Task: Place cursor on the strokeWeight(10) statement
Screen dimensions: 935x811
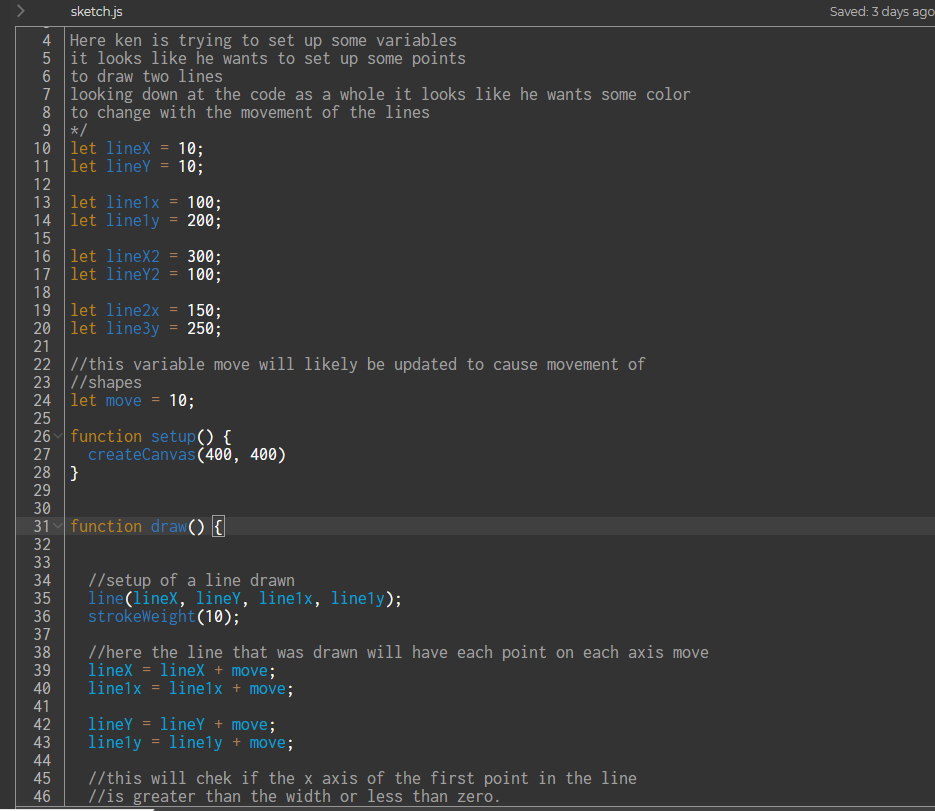Action: tap(164, 617)
